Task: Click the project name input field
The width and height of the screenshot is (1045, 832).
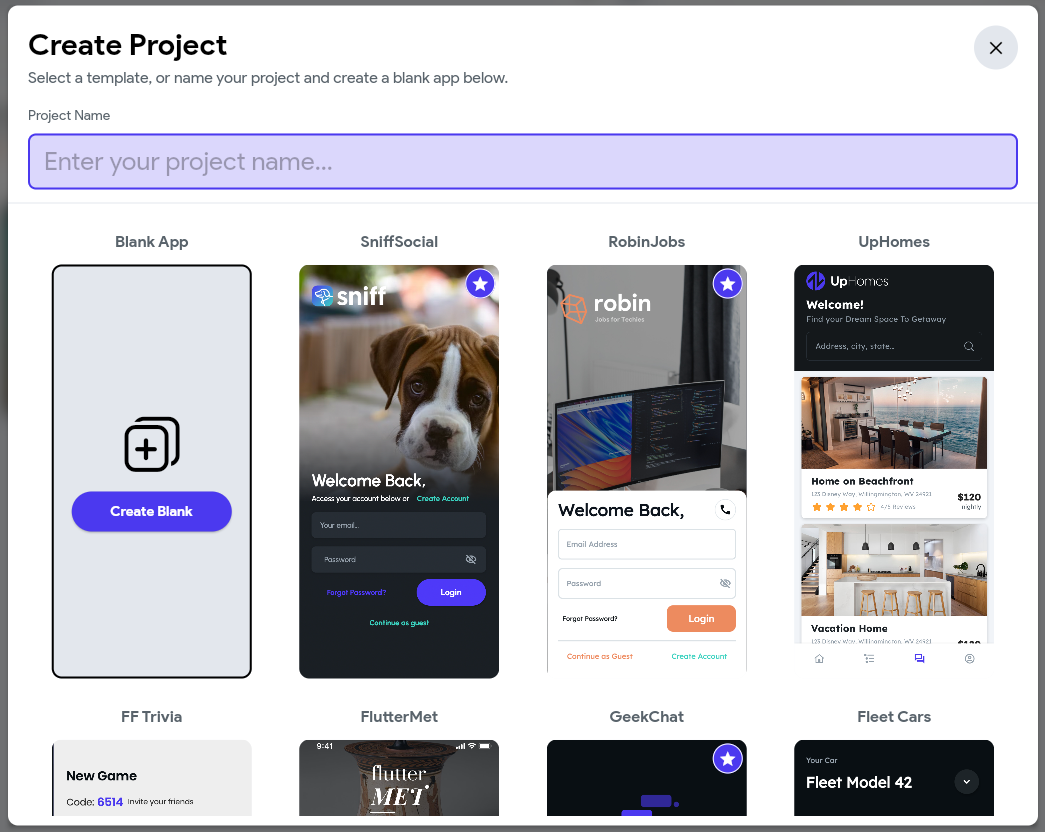Action: (x=522, y=161)
